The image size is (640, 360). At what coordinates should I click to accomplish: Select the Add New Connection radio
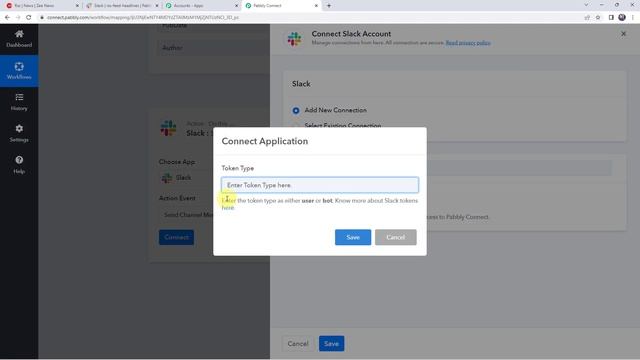[296, 110]
